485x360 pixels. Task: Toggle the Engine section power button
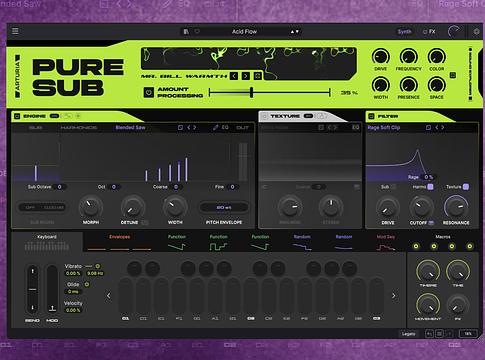pos(17,116)
